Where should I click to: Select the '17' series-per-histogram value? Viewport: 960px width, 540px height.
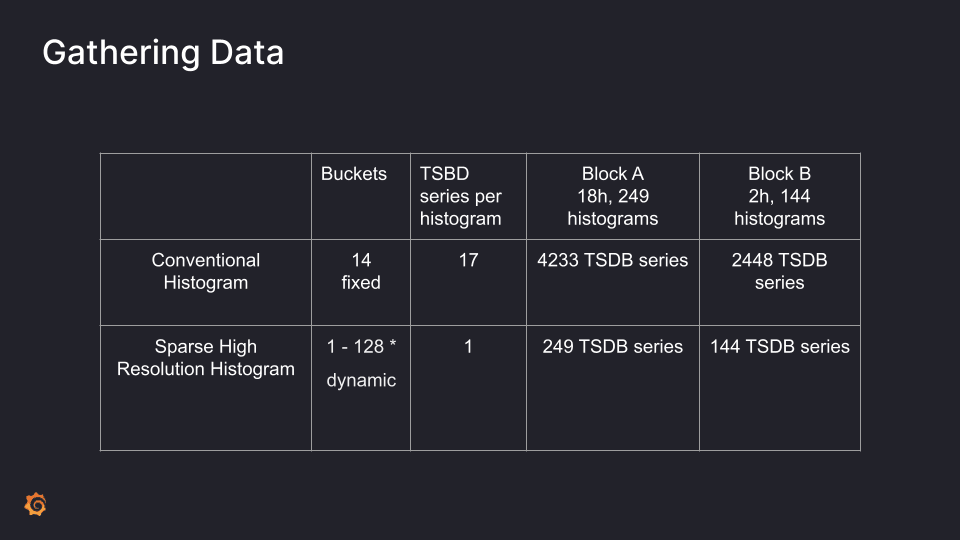pyautogui.click(x=468, y=260)
